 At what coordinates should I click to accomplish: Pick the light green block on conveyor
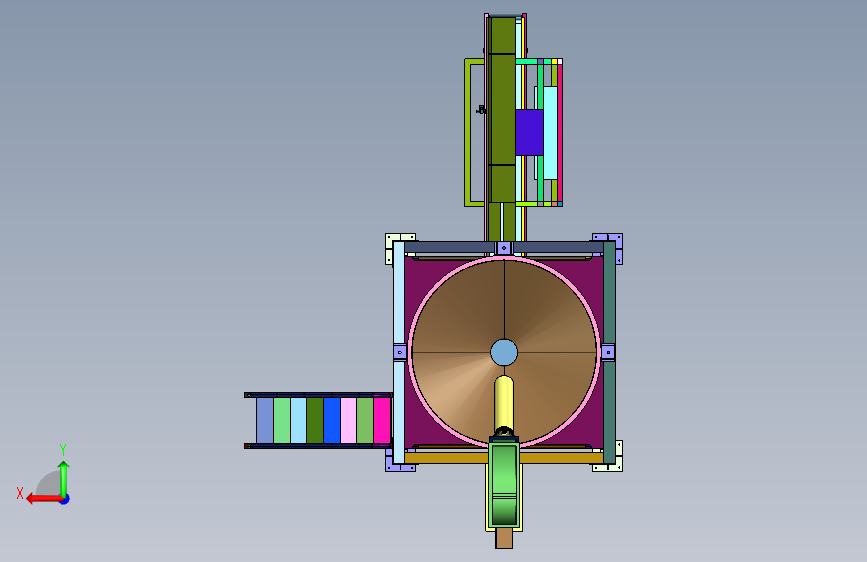282,420
